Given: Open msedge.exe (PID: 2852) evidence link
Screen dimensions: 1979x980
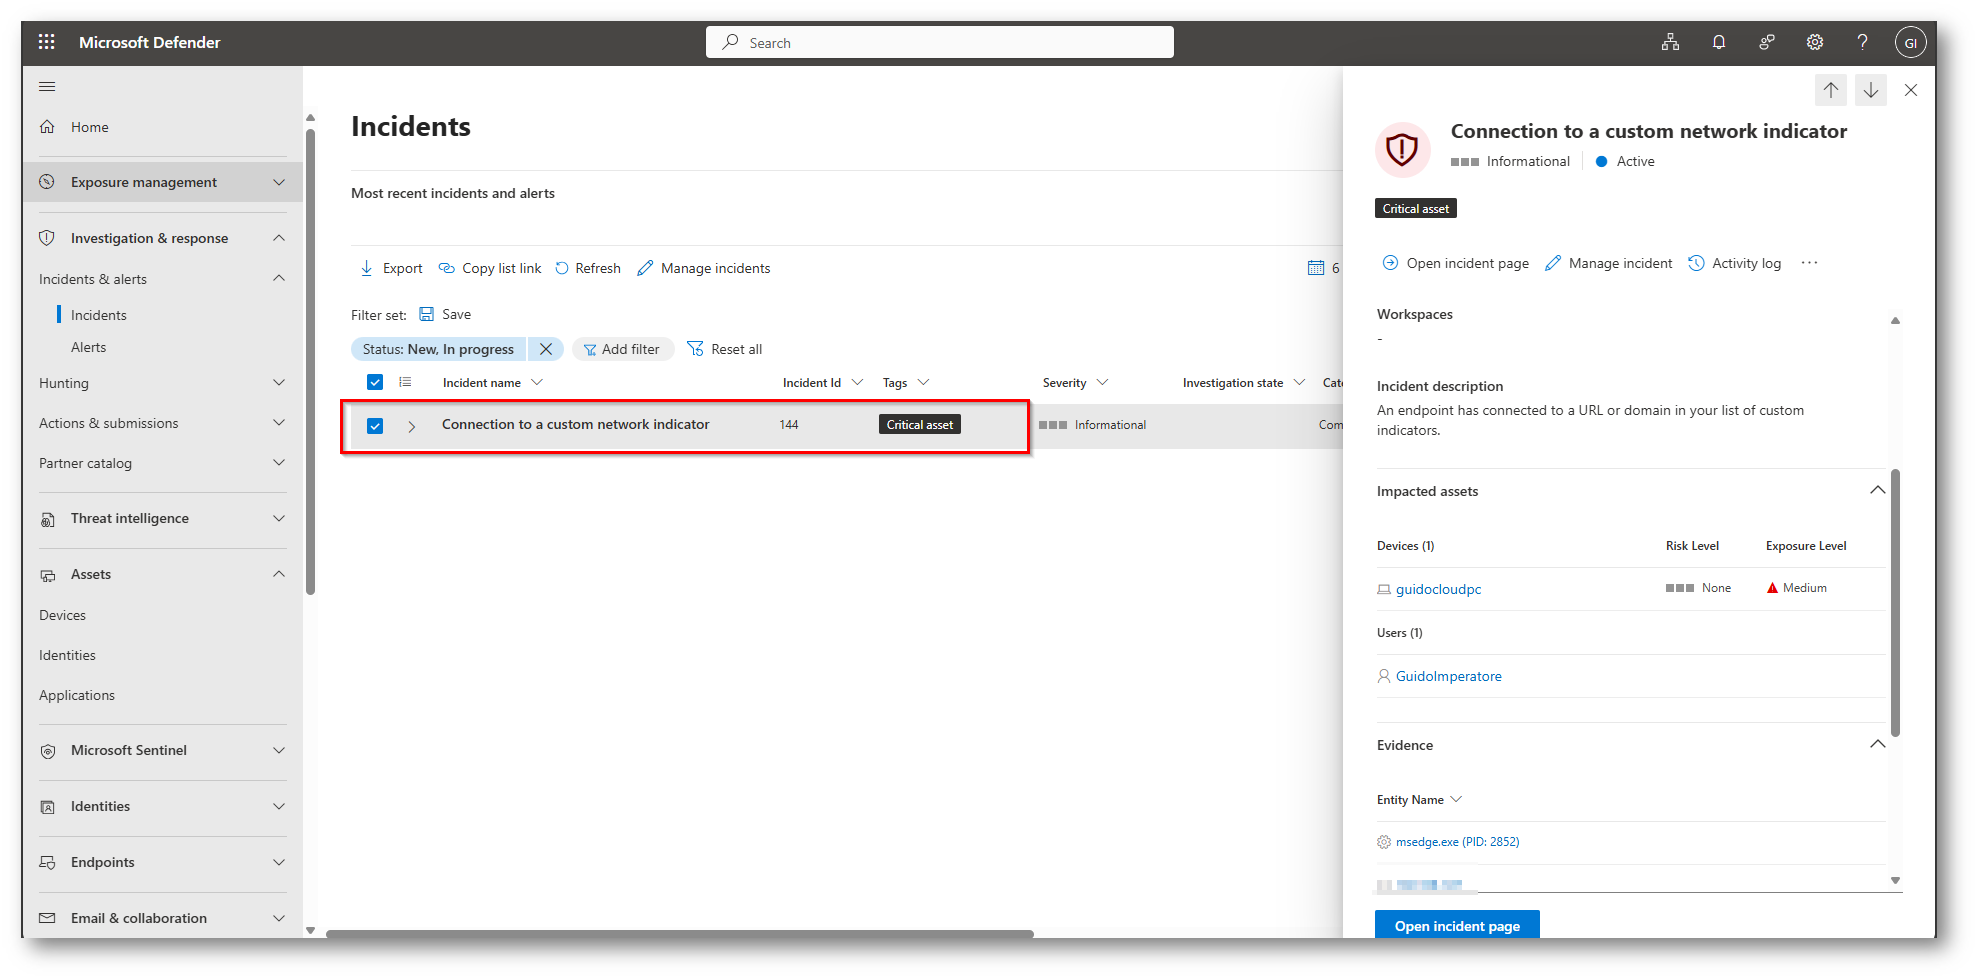Looking at the screenshot, I should pos(1457,842).
